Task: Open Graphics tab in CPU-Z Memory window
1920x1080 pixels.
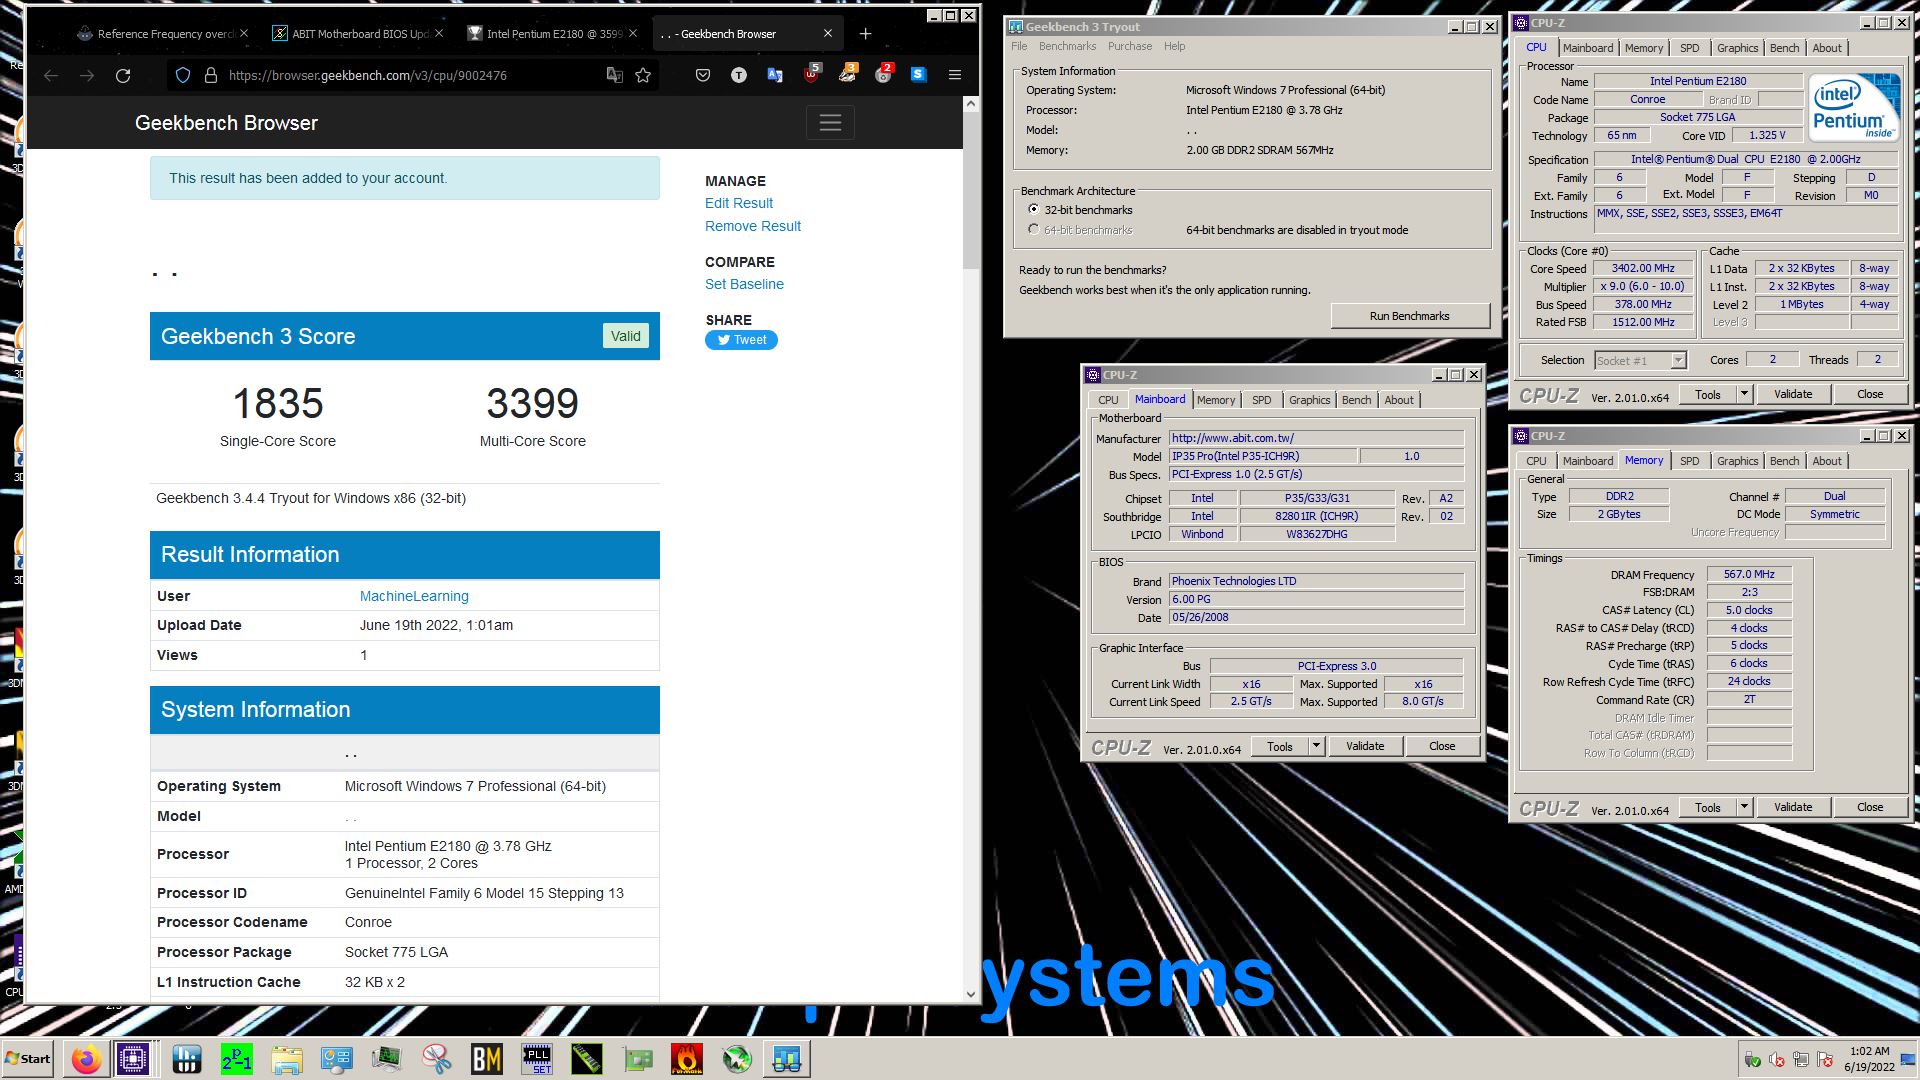Action: pyautogui.click(x=1737, y=461)
